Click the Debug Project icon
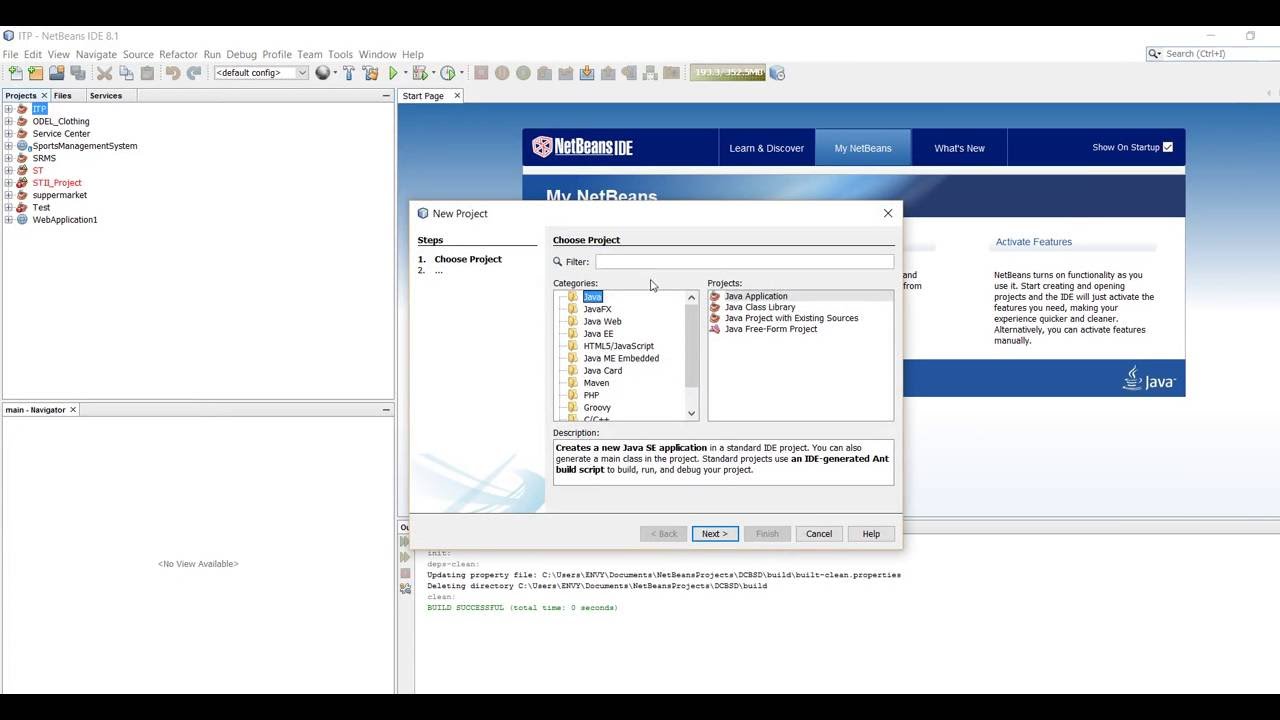This screenshot has width=1280, height=720. (420, 73)
